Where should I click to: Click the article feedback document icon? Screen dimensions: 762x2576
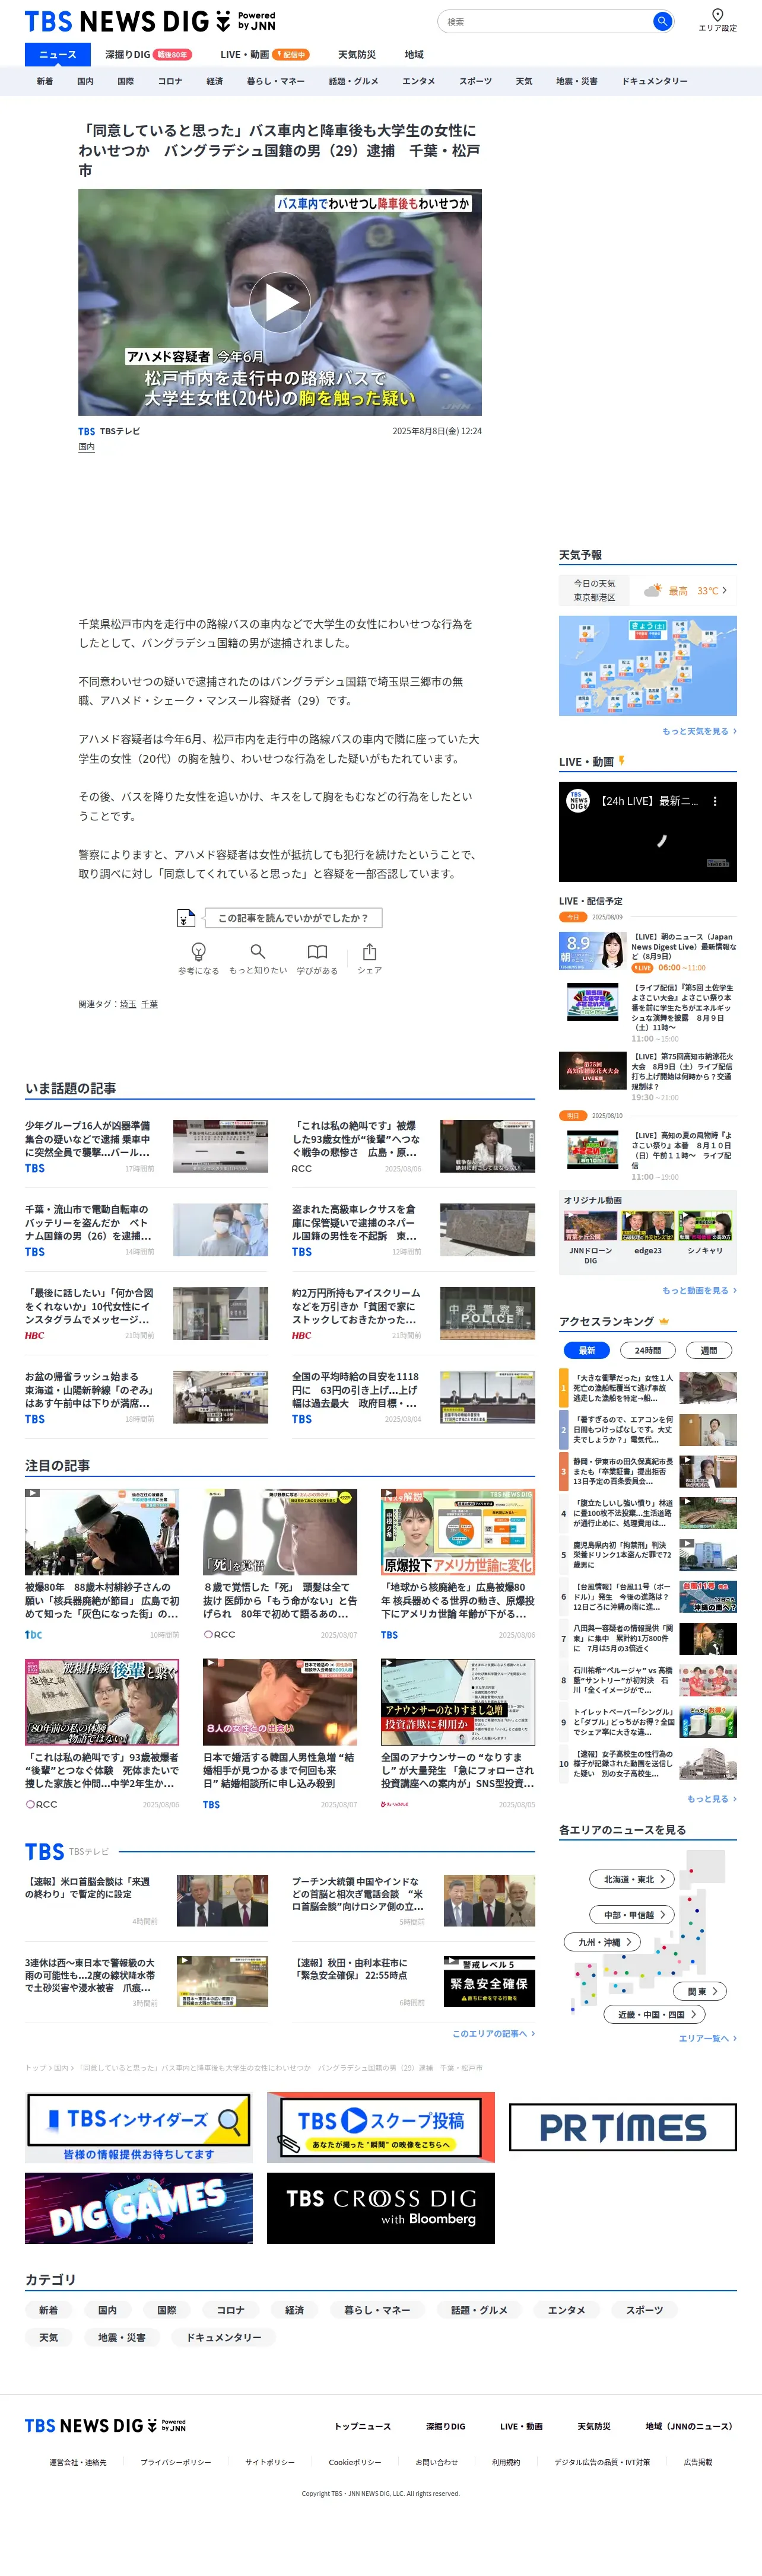(186, 917)
